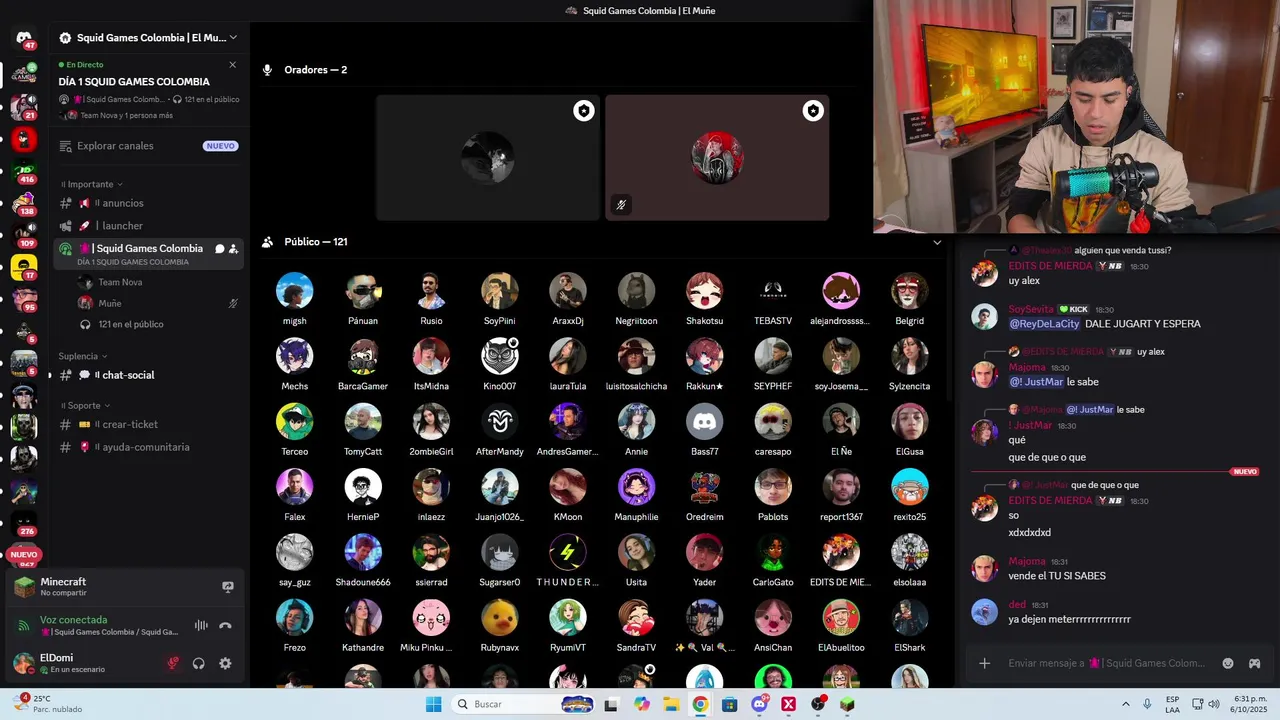Jump to NUEVO unread servers indicator
Viewport: 1280px width, 720px height.
(x=24, y=554)
